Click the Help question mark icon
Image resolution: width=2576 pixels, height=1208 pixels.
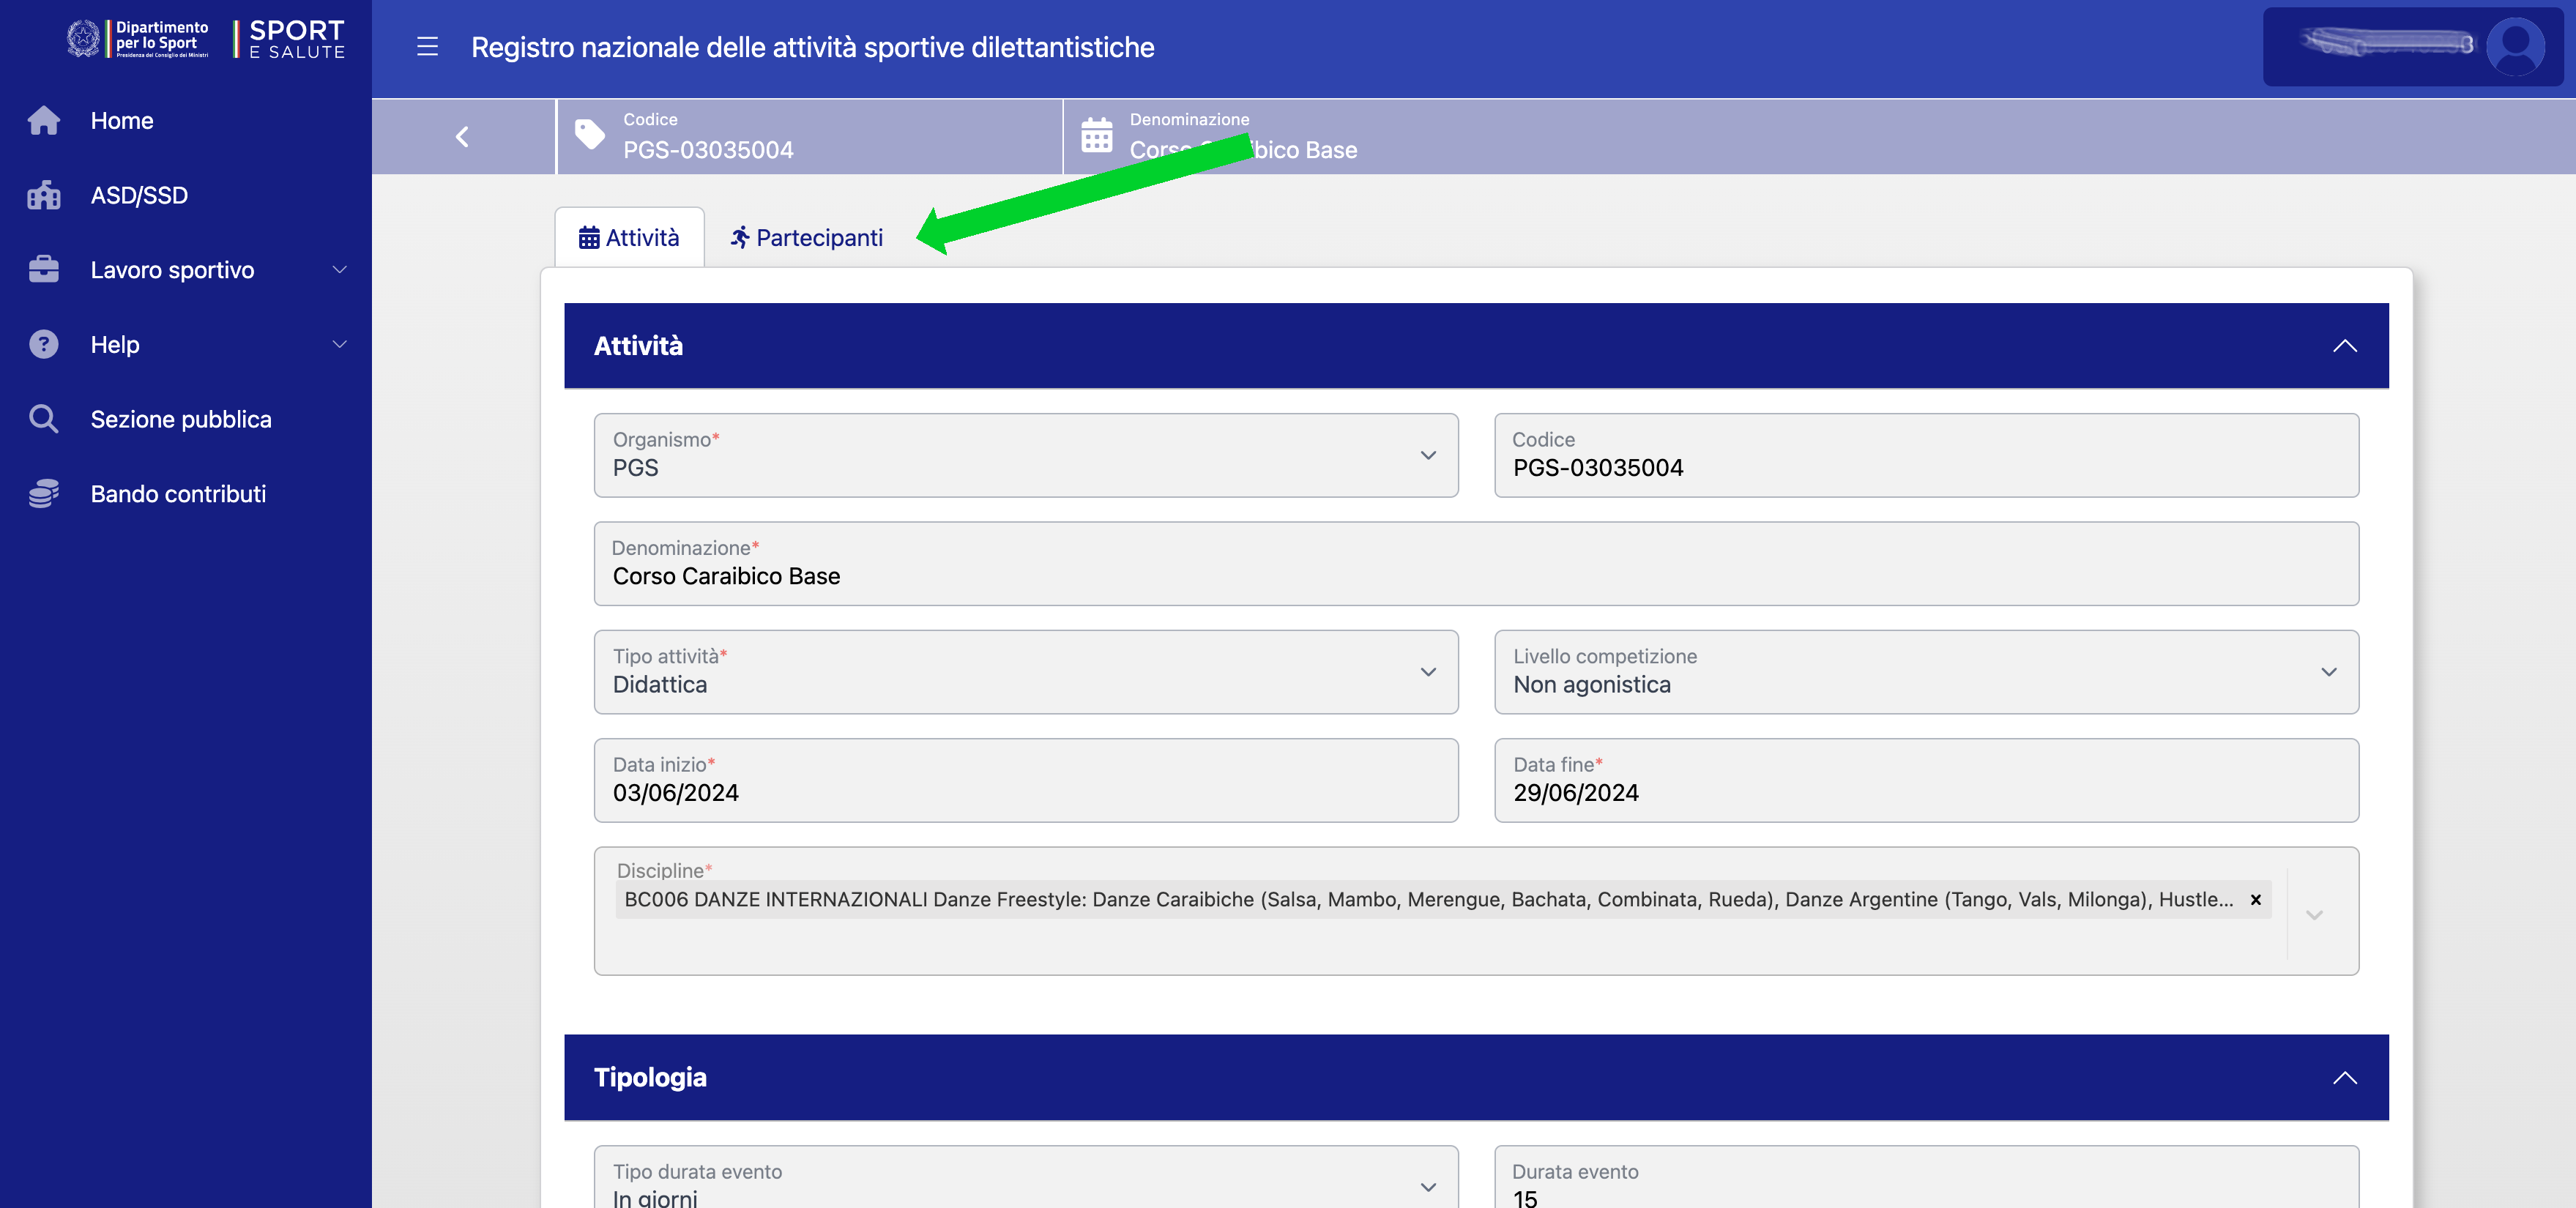(43, 344)
